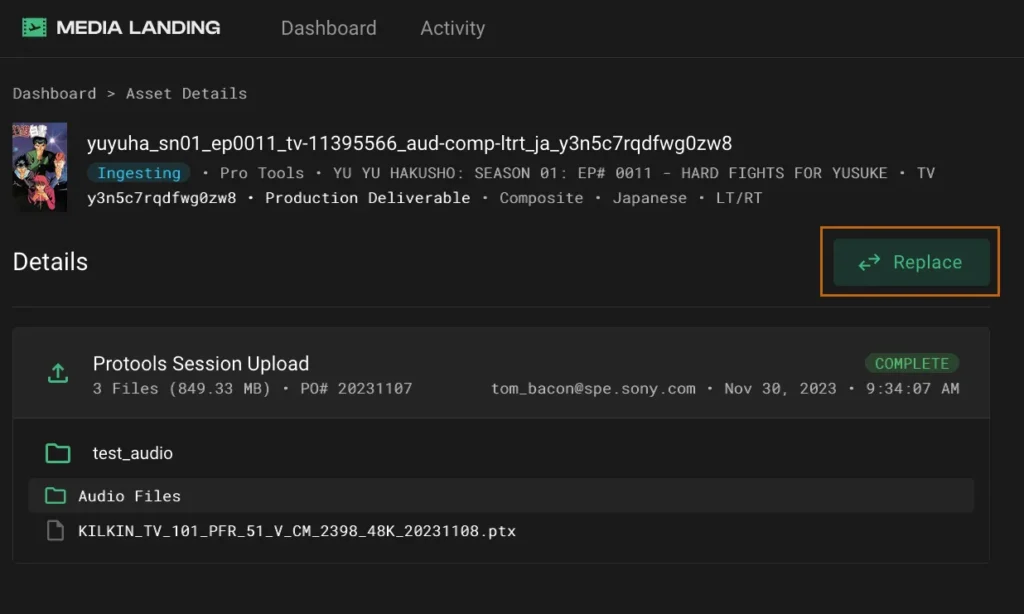The height and width of the screenshot is (614, 1024).
Task: Select the KILKIN_TV_101 .ptx file
Action: tap(297, 531)
